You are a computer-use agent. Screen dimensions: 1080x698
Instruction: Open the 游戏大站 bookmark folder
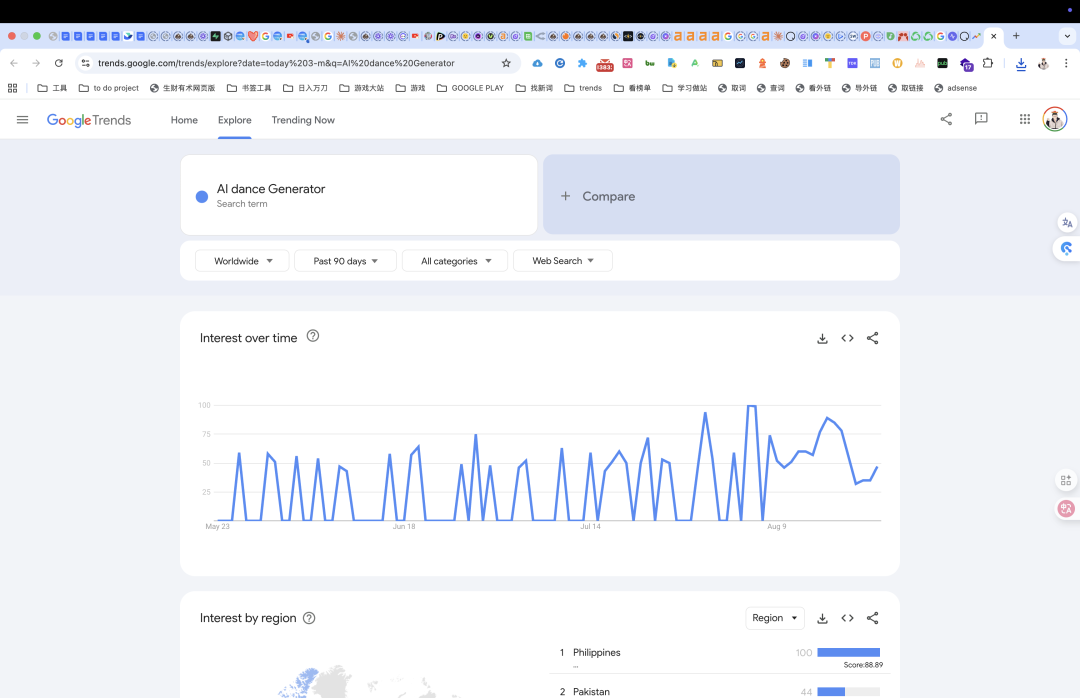point(362,88)
